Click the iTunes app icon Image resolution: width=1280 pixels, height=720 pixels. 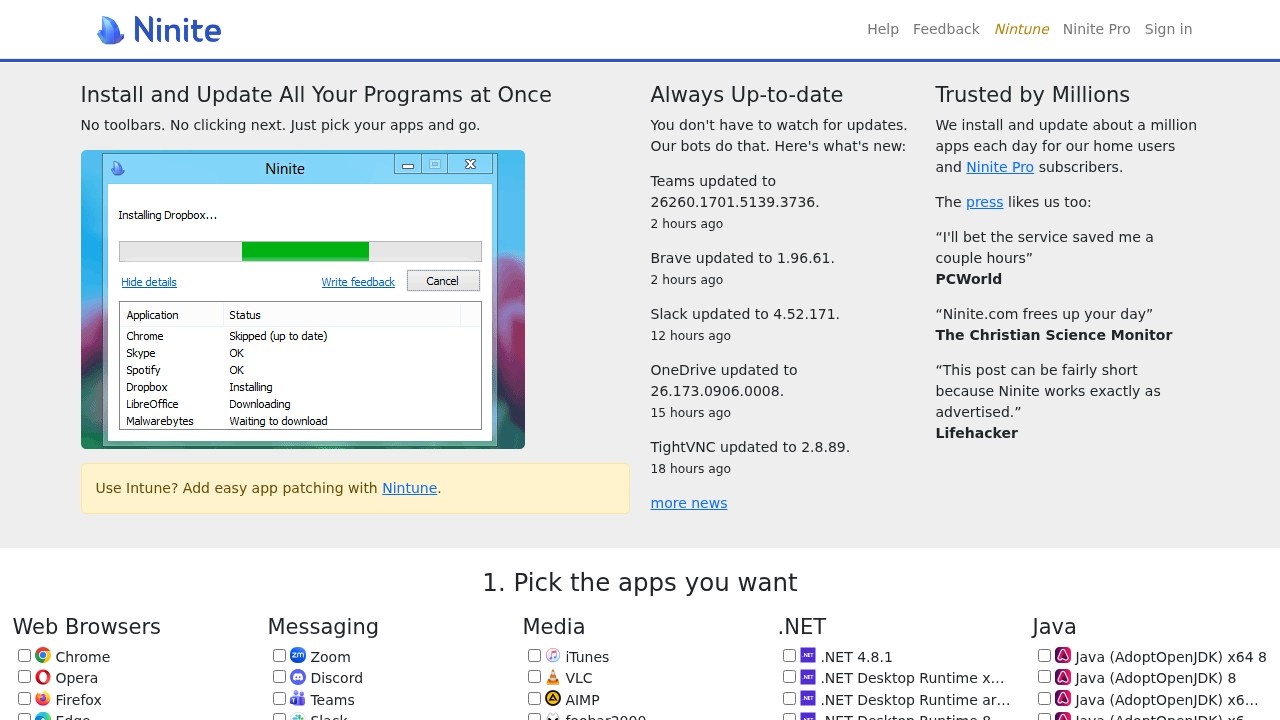point(553,656)
